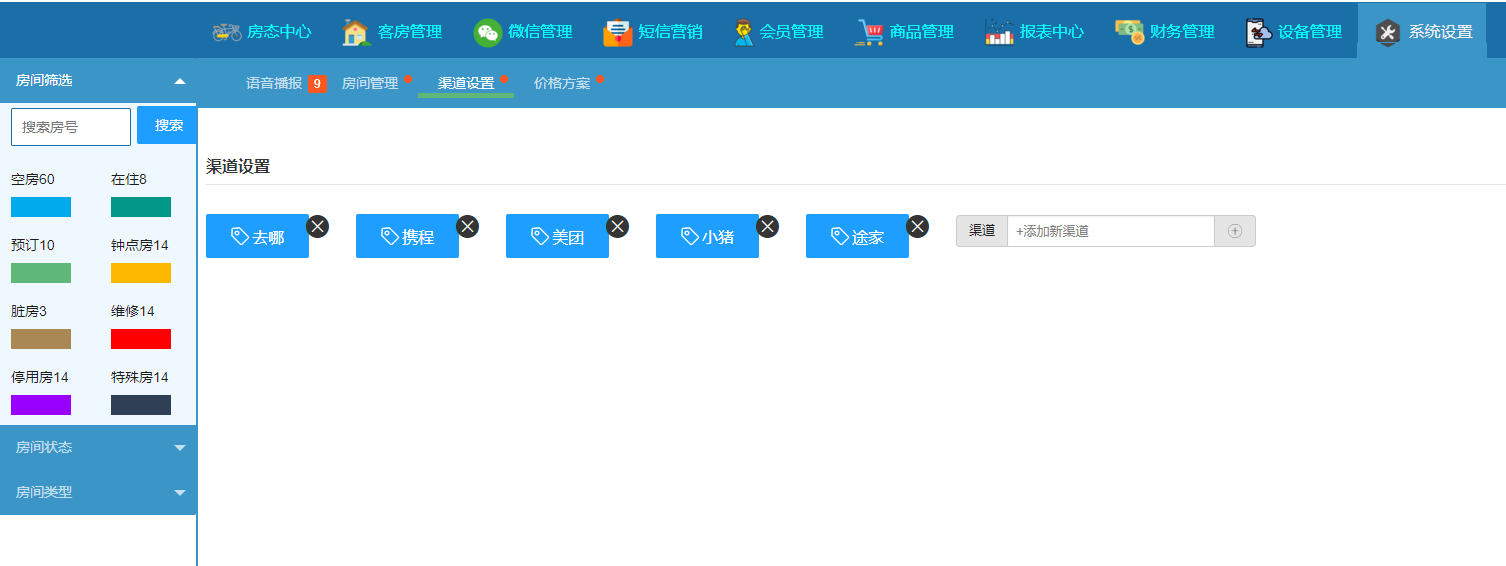
Task: Switch to the 价格方案 tab
Action: (x=562, y=84)
